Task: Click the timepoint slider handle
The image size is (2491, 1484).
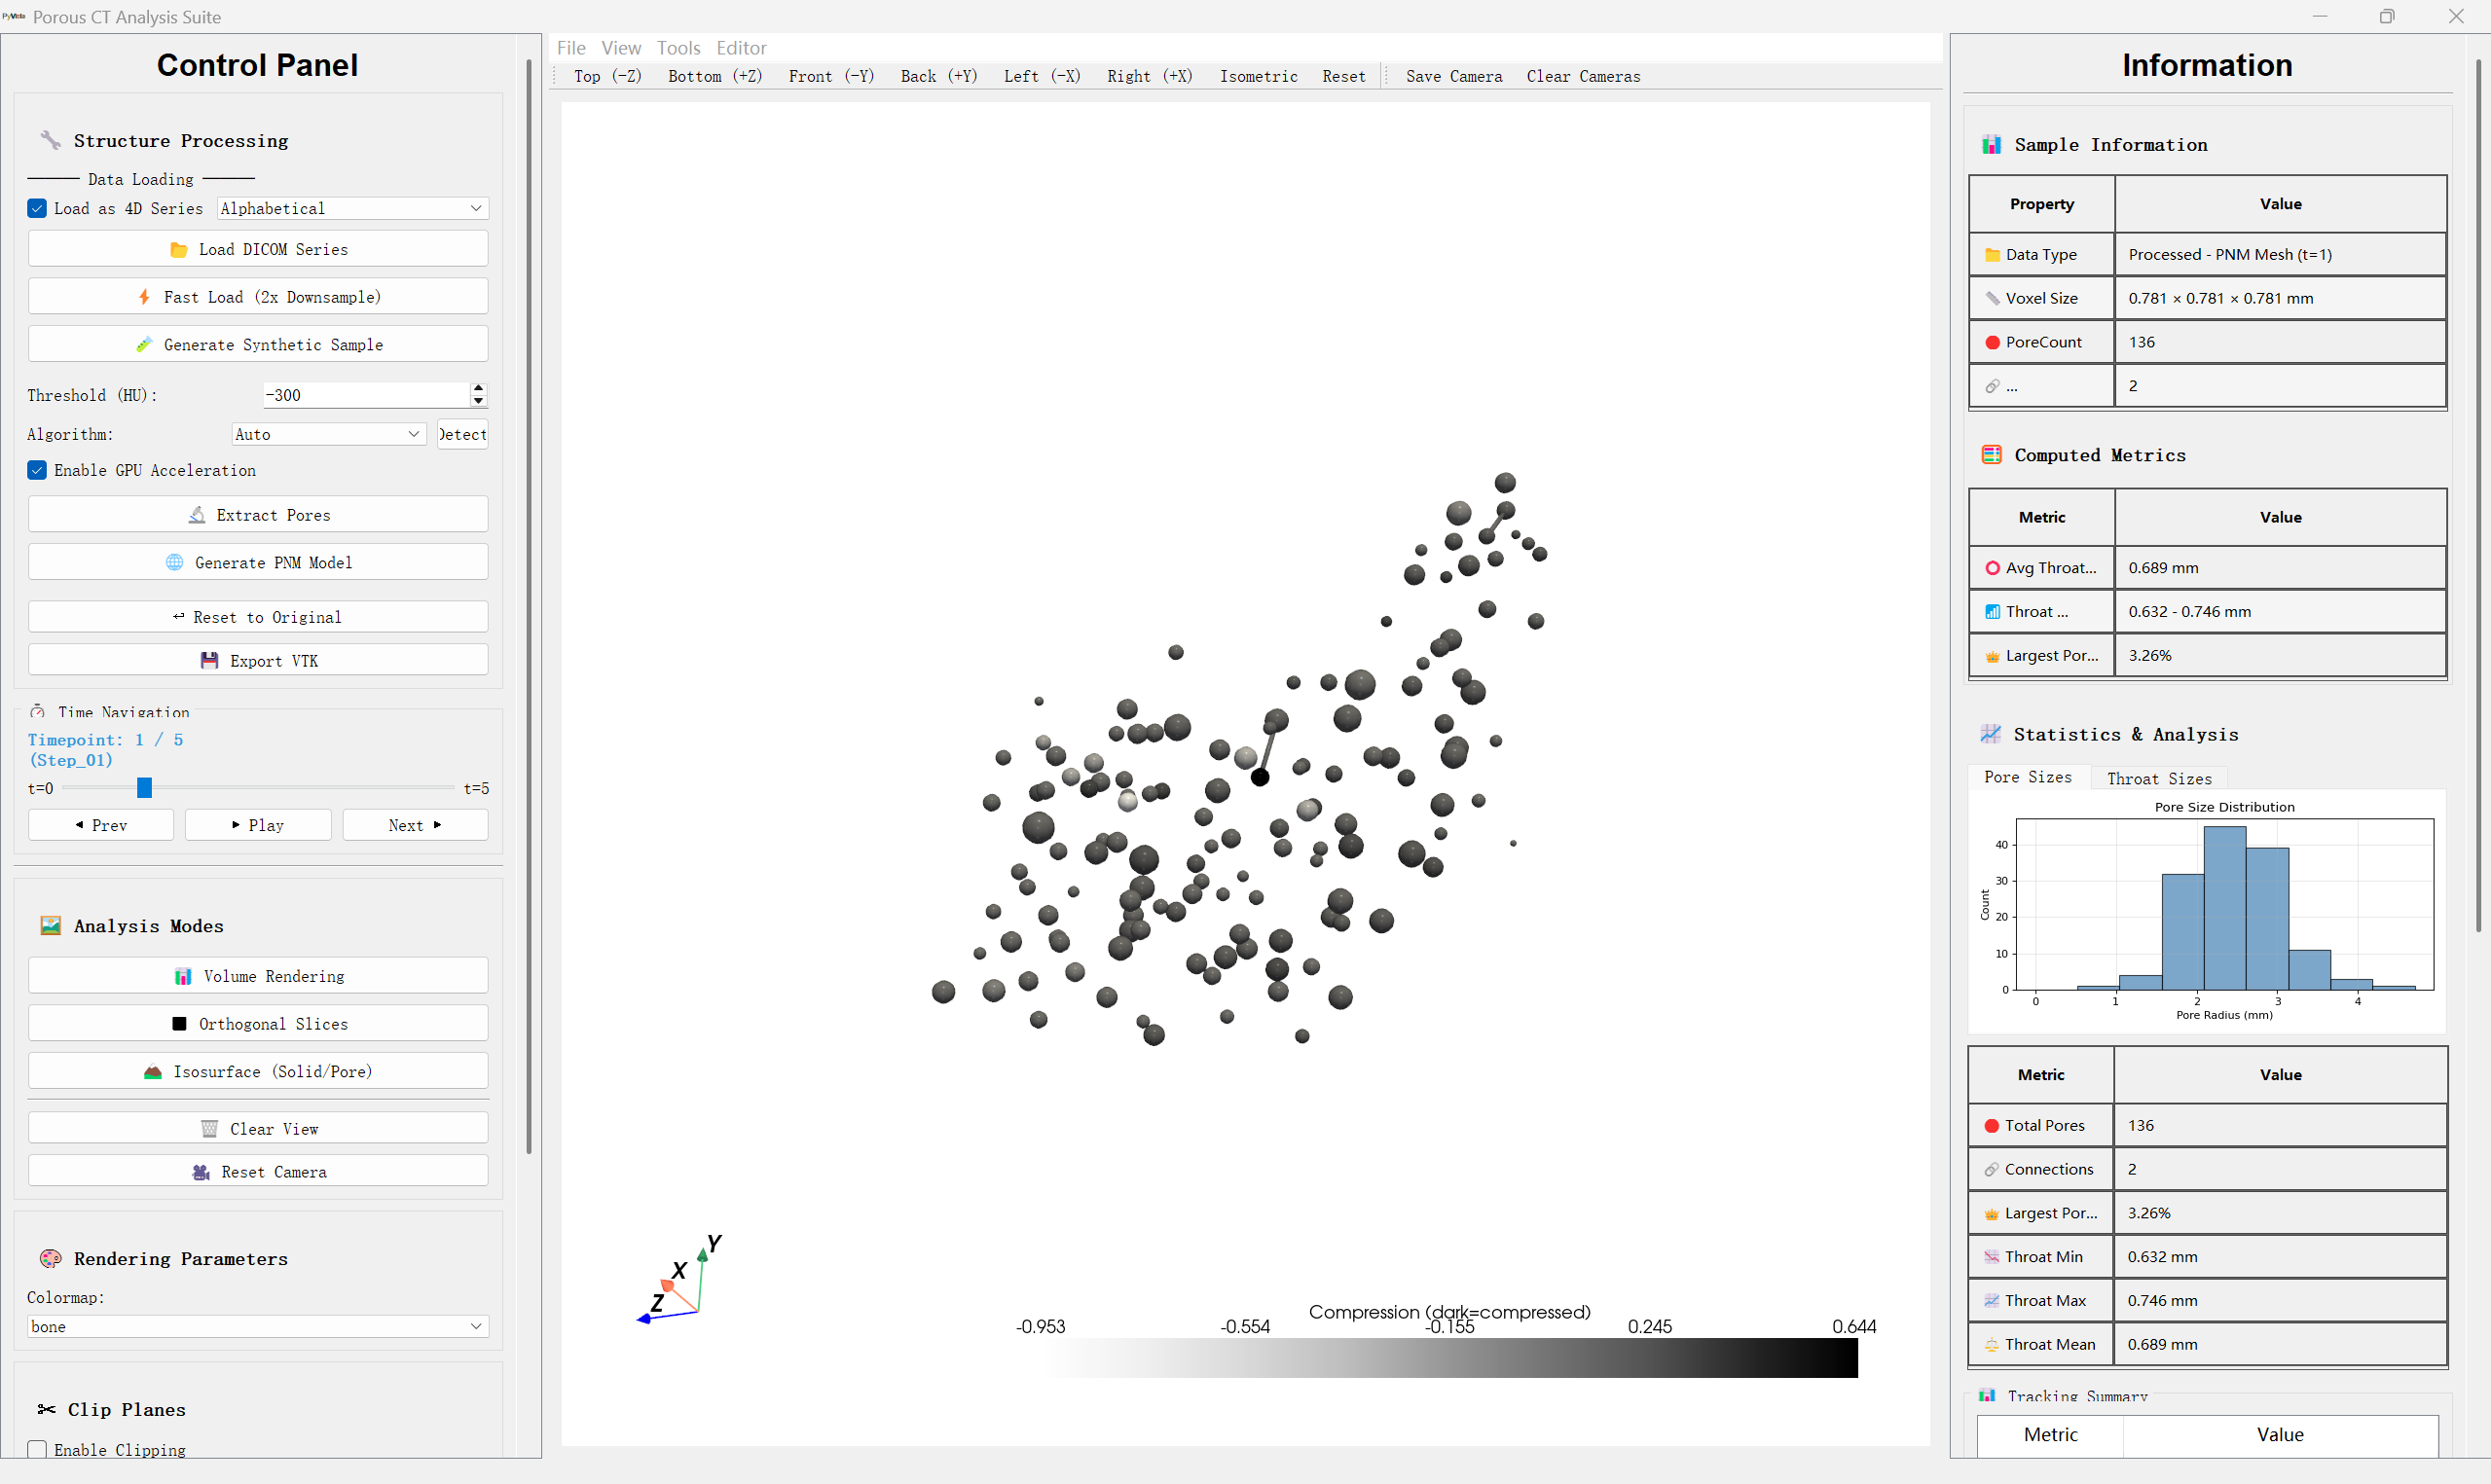Action: click(144, 788)
